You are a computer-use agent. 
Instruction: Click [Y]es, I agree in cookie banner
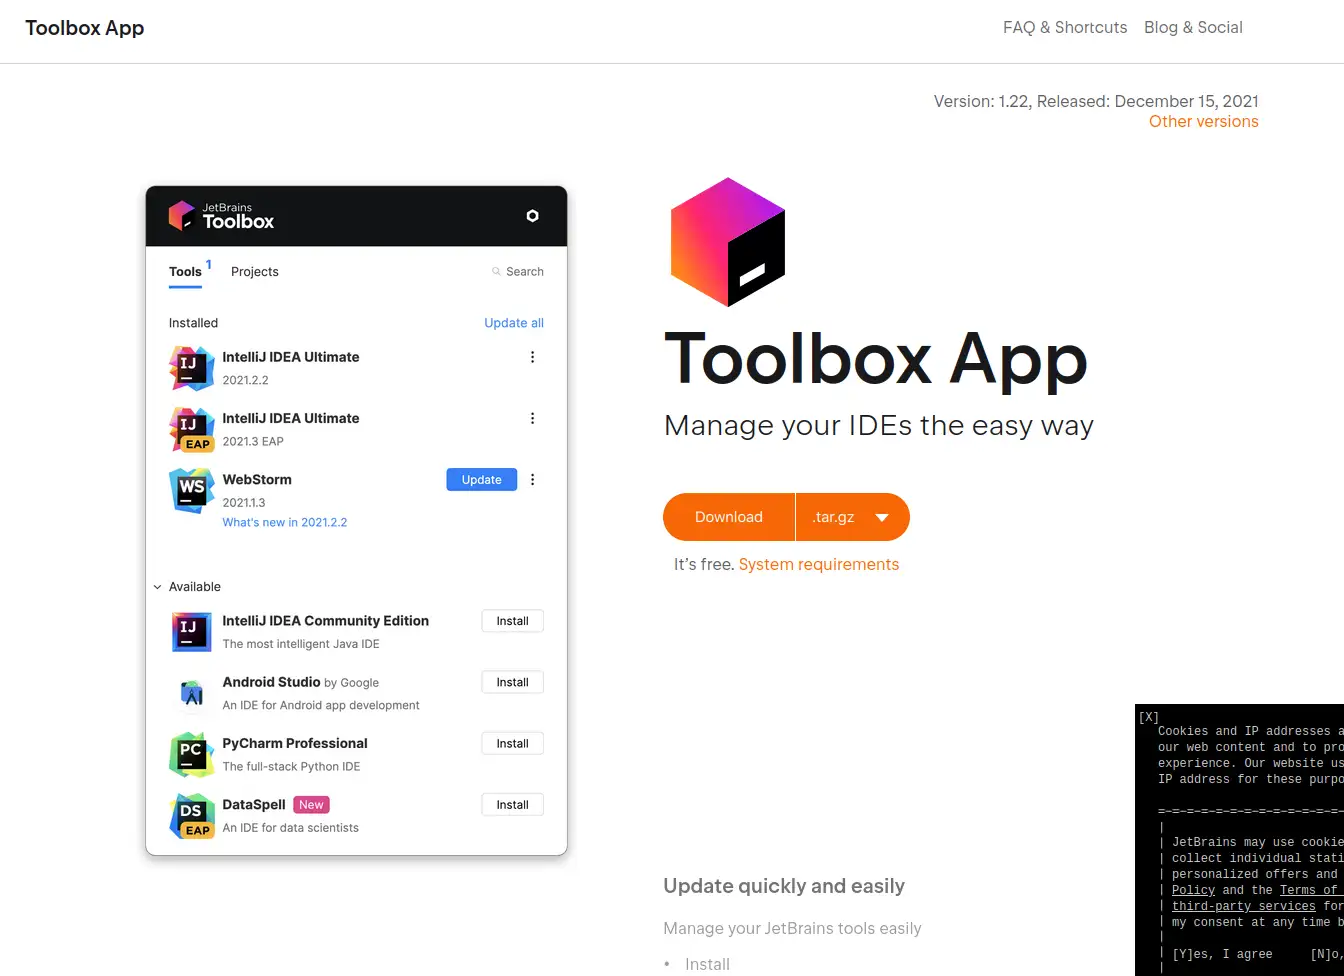pos(1222,954)
